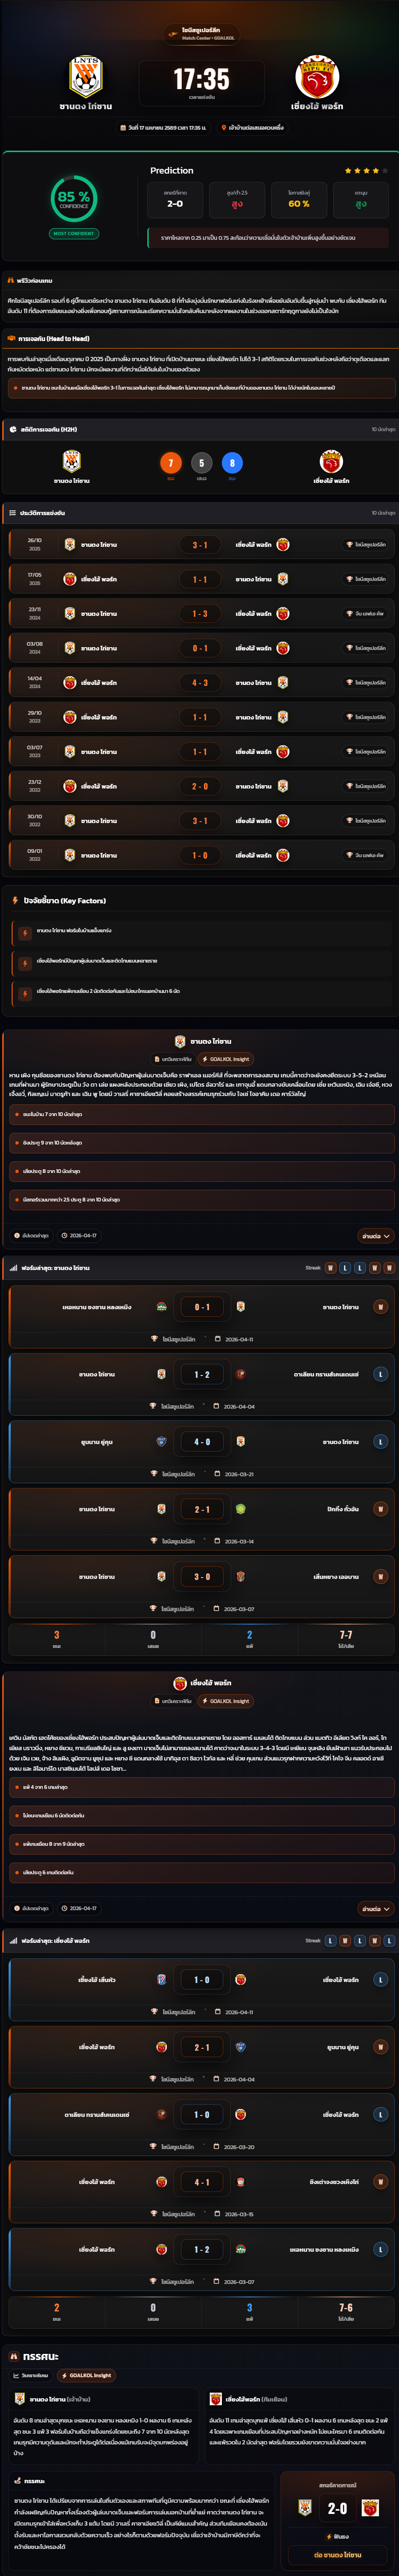This screenshot has height=2576, width=399.
Task: Select GOALKOL Insight tab under Shandong Taishan
Action: pos(226,1059)
